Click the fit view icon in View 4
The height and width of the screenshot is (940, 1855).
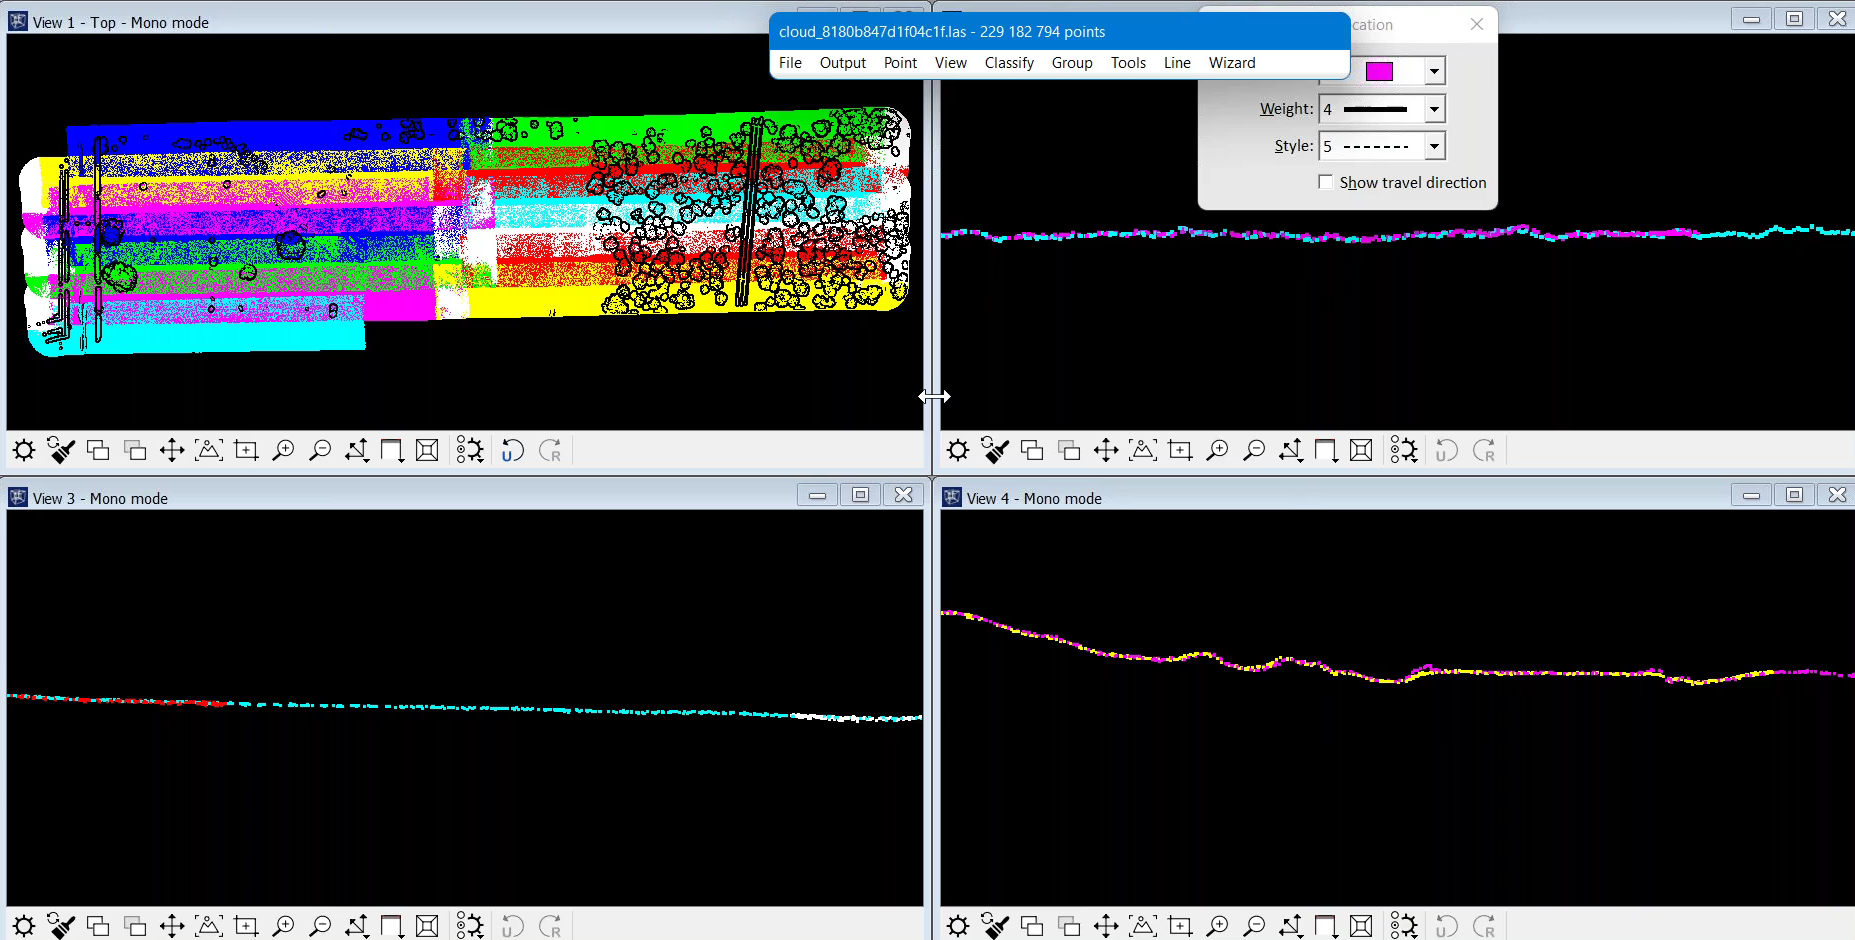[1143, 926]
